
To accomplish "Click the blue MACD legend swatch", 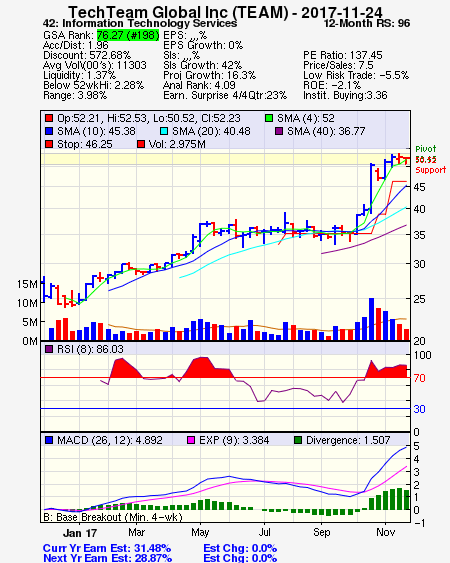I will point(49,440).
